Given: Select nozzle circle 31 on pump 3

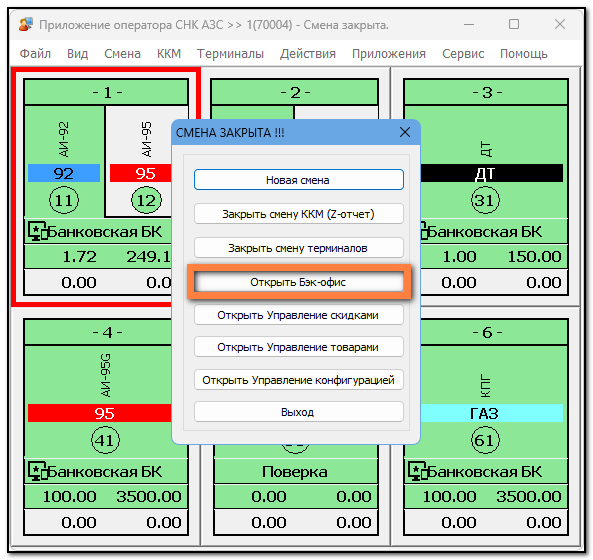Looking at the screenshot, I should pos(485,200).
